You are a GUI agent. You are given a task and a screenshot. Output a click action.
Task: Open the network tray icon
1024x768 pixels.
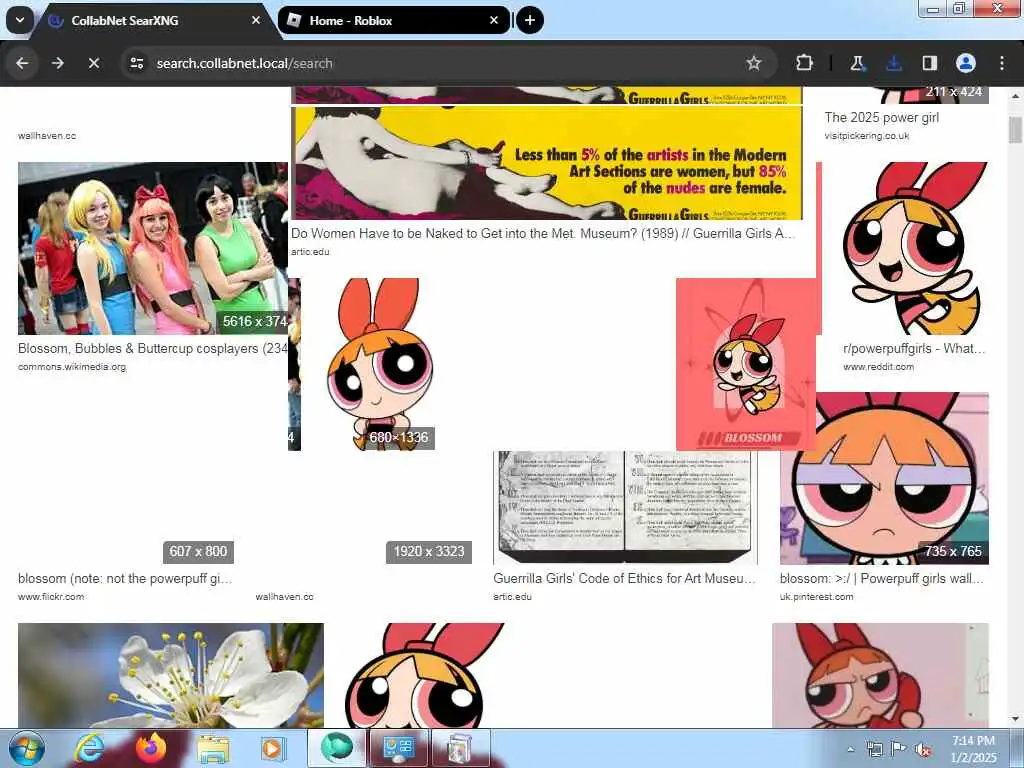point(874,749)
